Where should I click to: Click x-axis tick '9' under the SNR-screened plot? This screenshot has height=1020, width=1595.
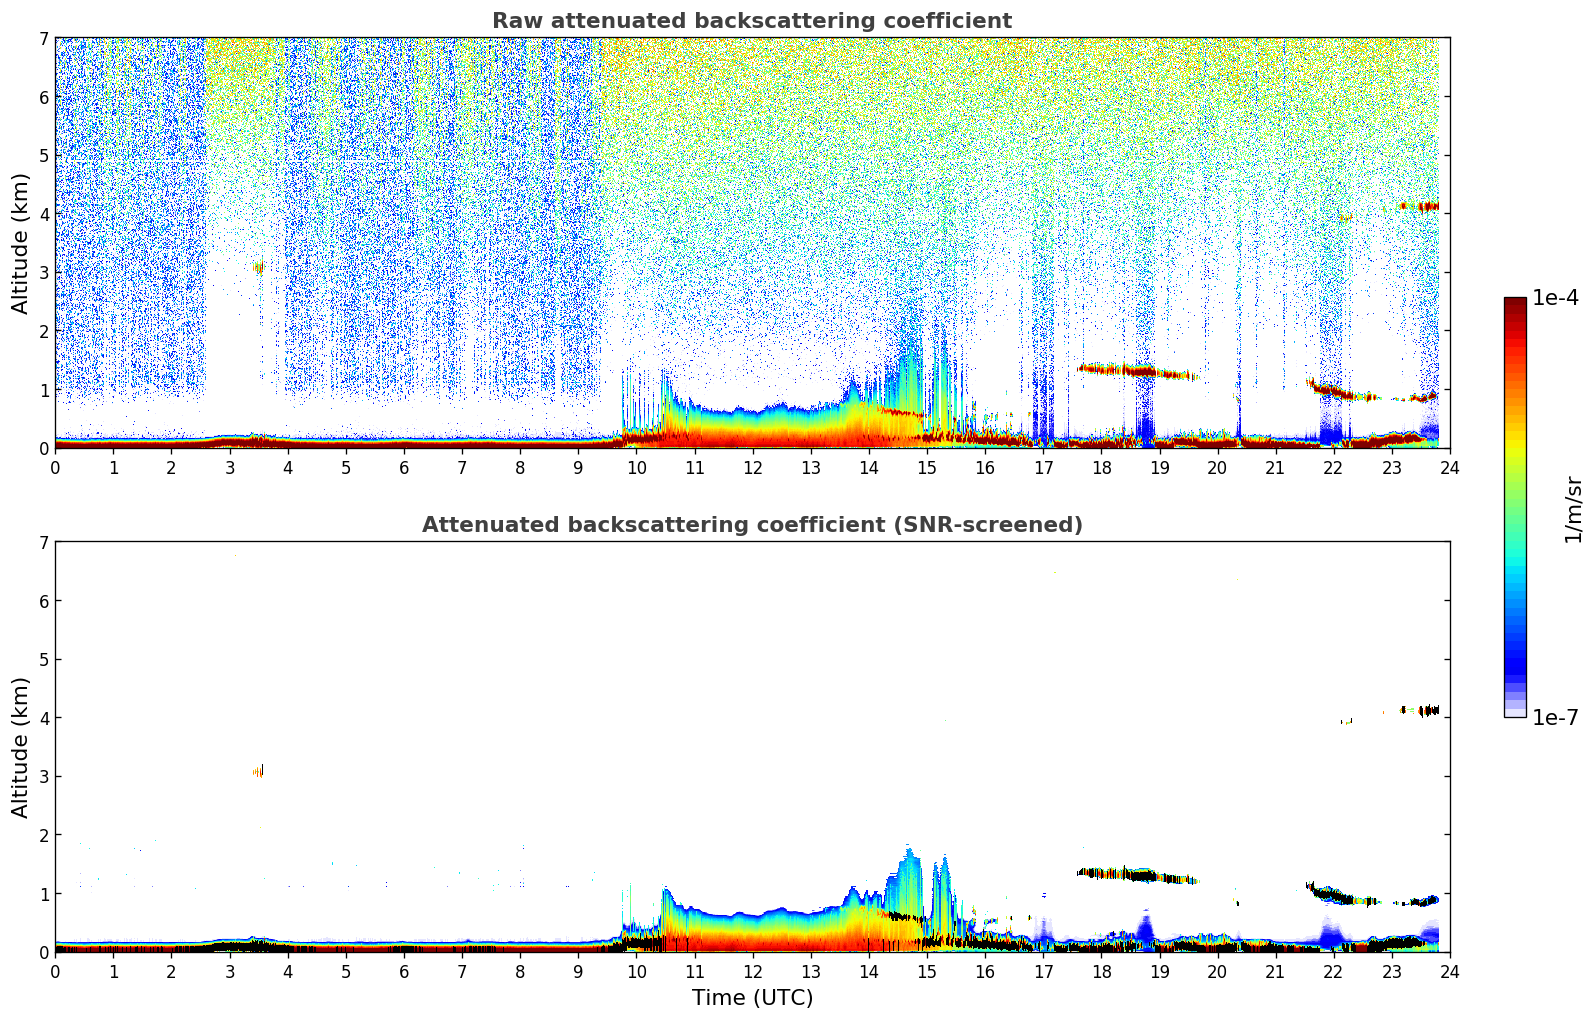(578, 971)
